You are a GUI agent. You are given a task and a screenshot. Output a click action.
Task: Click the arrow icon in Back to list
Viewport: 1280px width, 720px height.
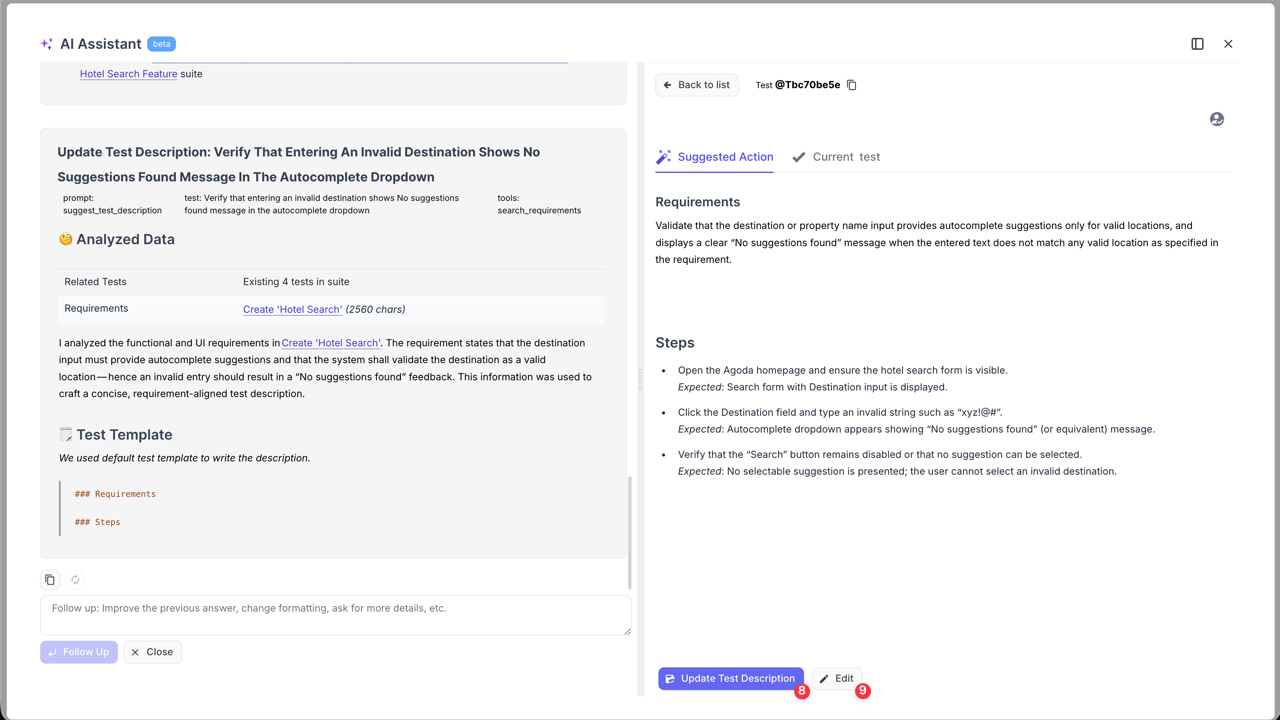[x=668, y=85]
